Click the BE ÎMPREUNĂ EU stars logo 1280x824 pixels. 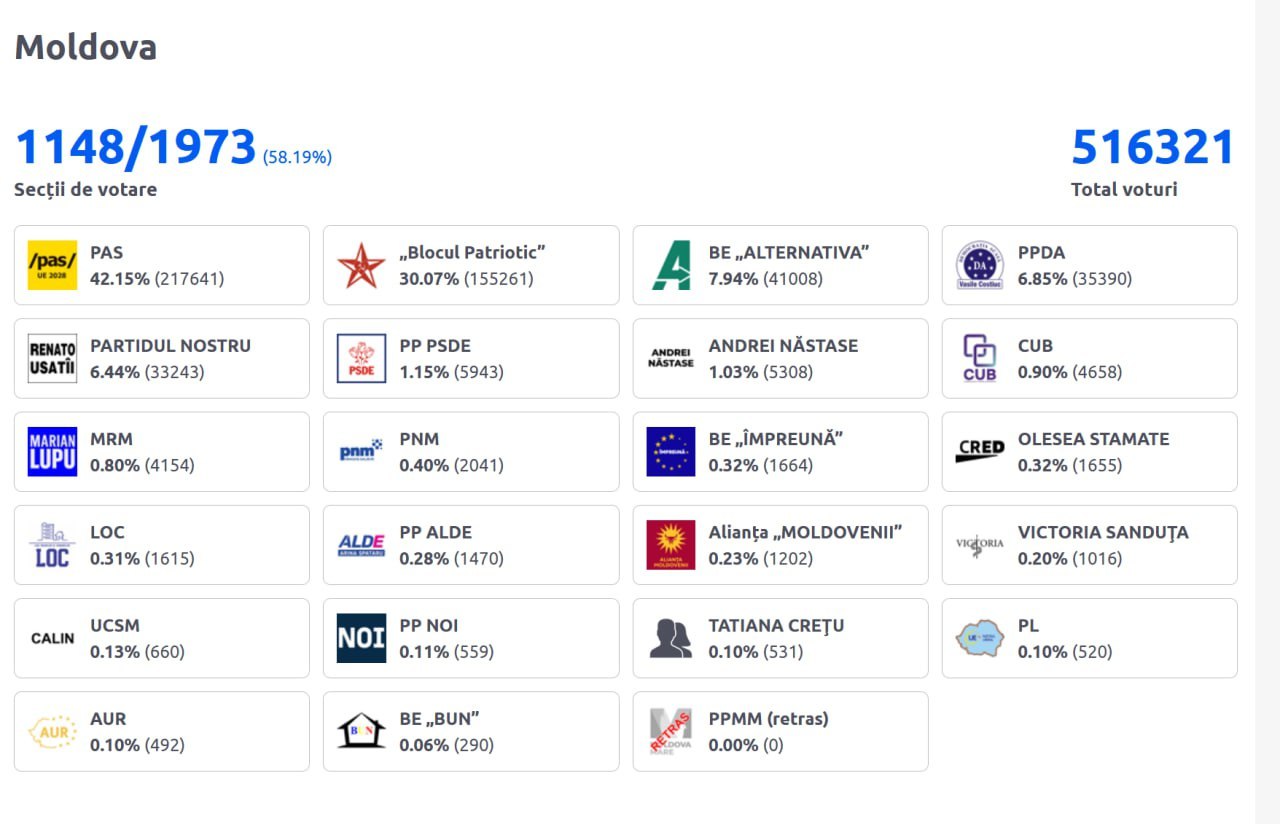tap(671, 452)
